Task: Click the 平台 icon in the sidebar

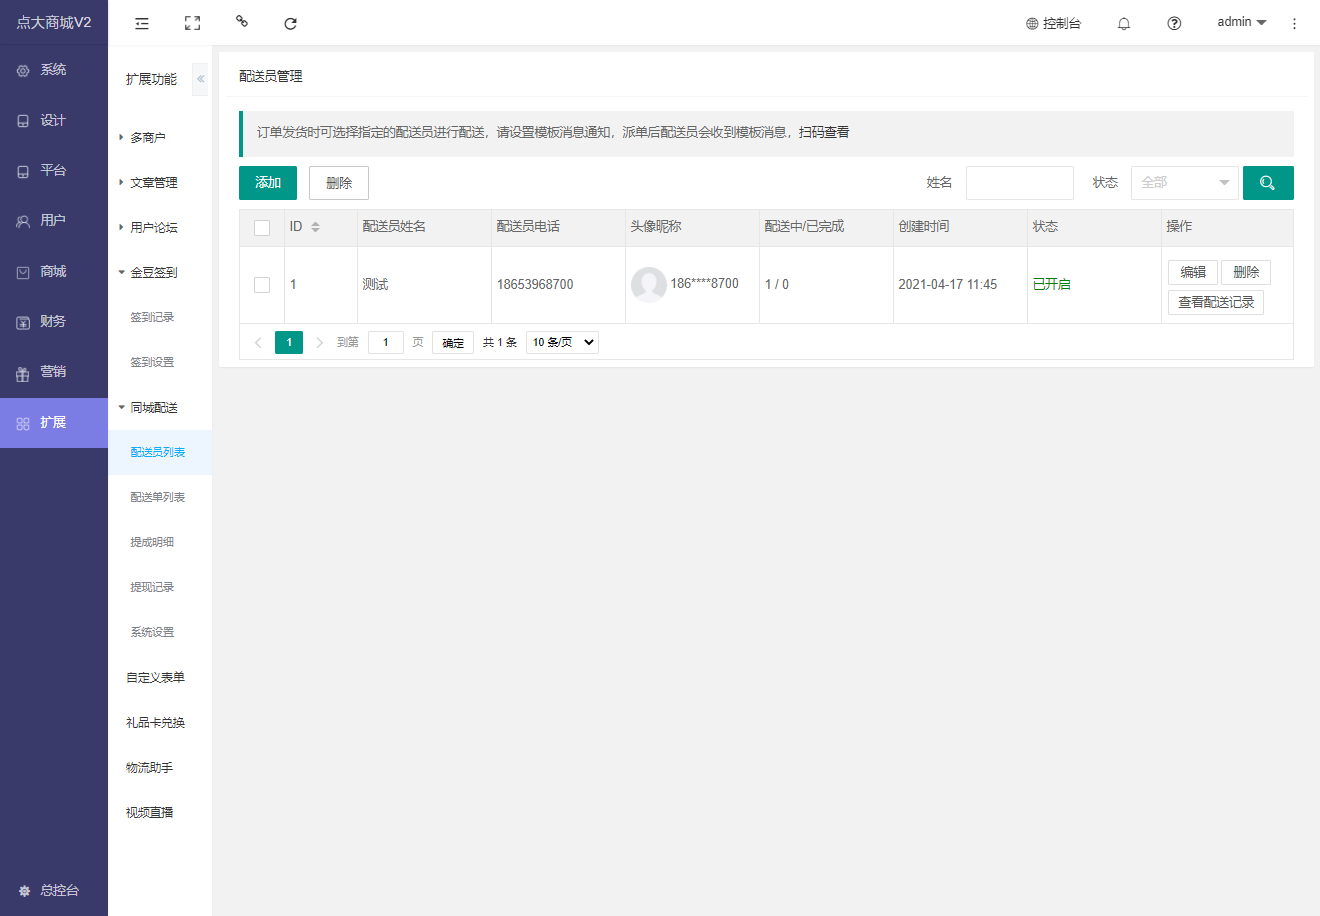Action: tap(23, 171)
